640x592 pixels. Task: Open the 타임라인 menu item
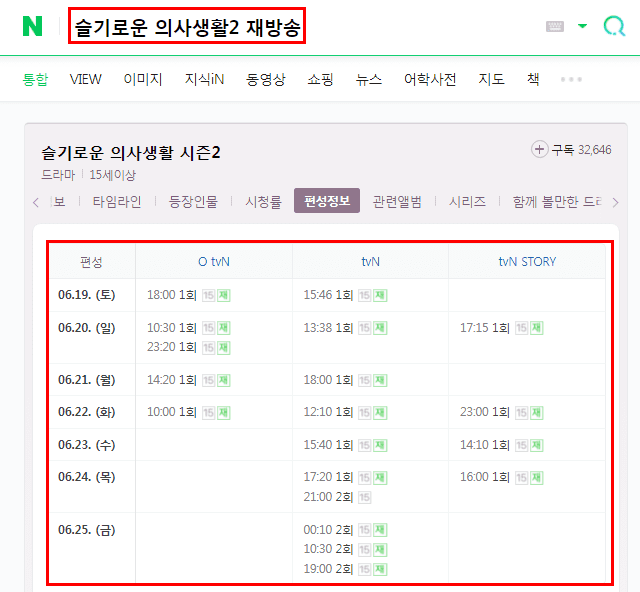117,201
